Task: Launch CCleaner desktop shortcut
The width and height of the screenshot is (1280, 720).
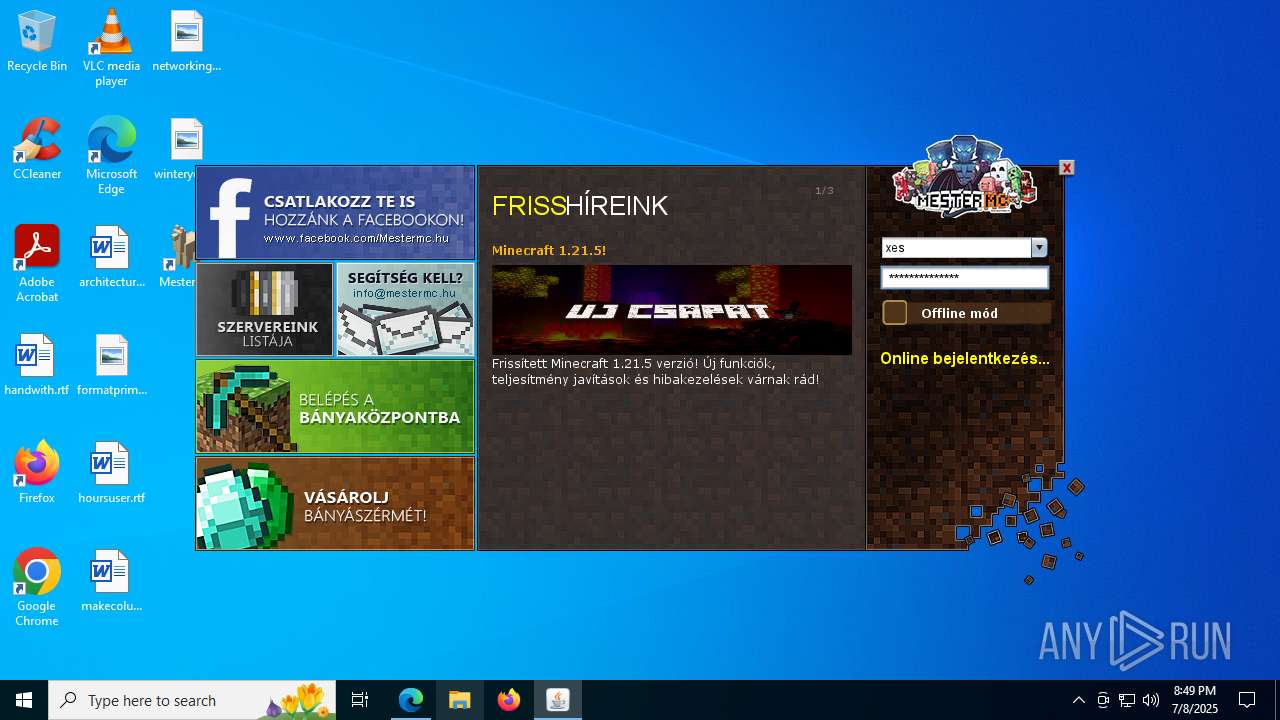Action: (x=37, y=150)
